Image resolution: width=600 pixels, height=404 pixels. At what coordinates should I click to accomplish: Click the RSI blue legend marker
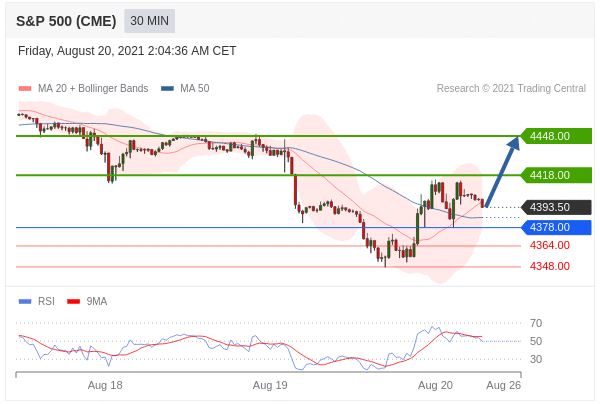coord(24,301)
